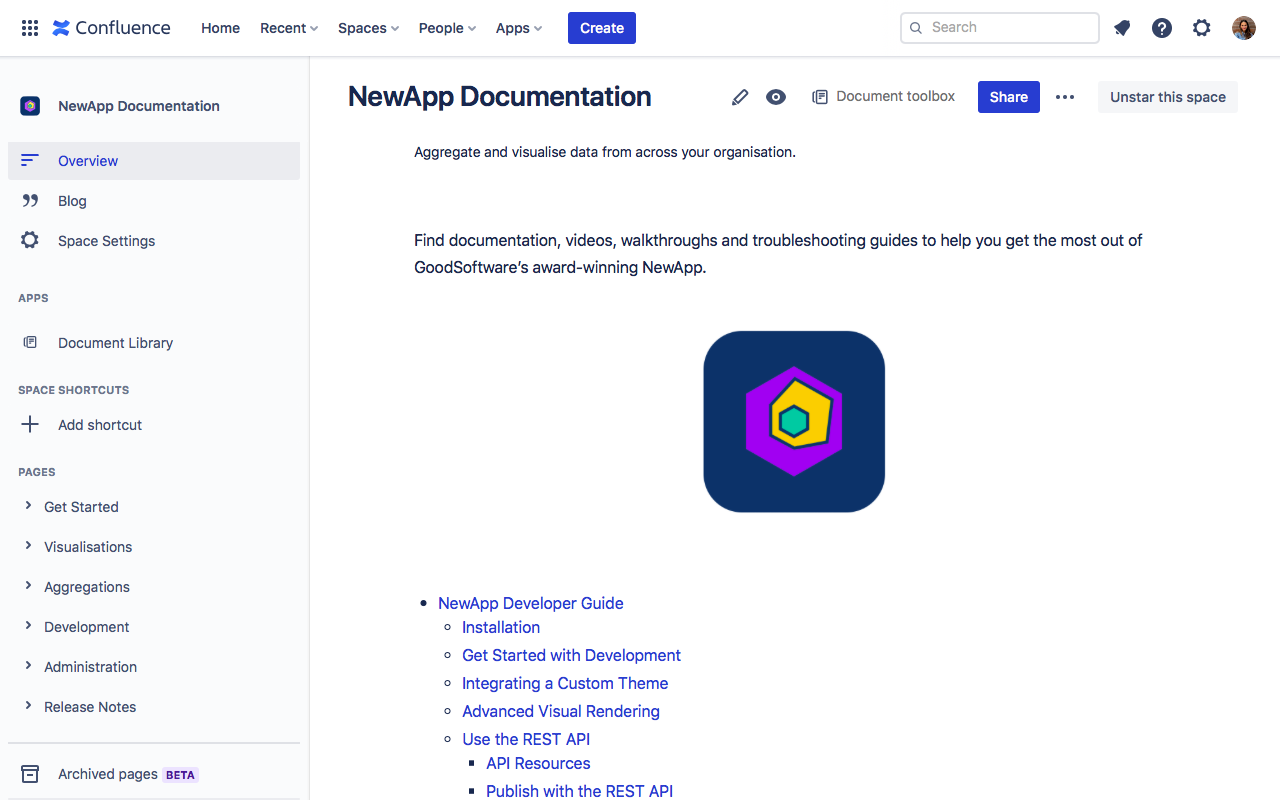
Task: Open the app switcher grid icon
Action: (x=30, y=28)
